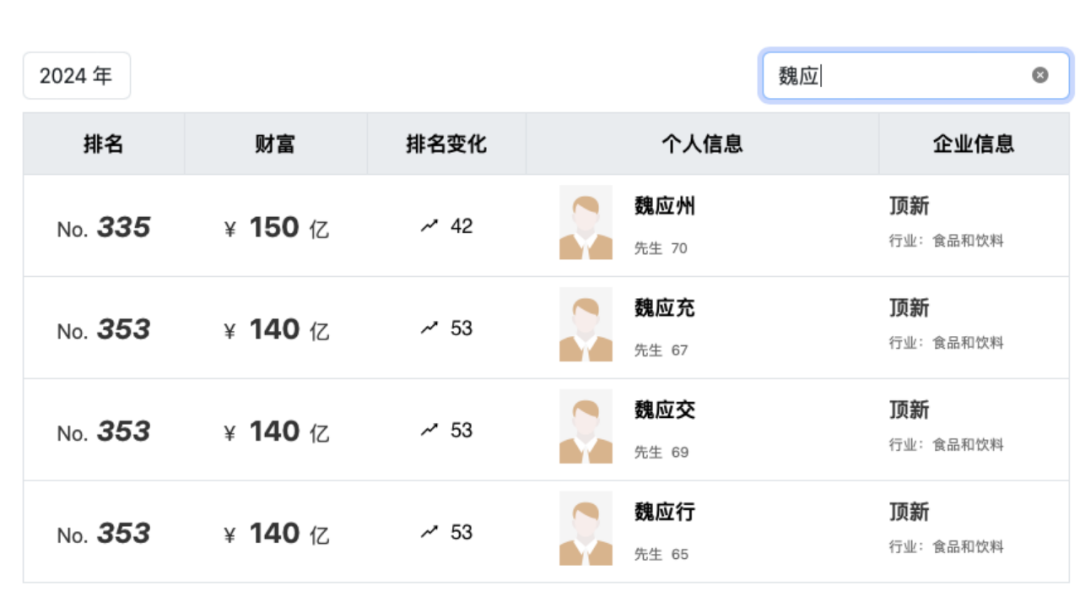Click the 个人信息 column header
Screen dimensions: 1080x597
pos(702,144)
